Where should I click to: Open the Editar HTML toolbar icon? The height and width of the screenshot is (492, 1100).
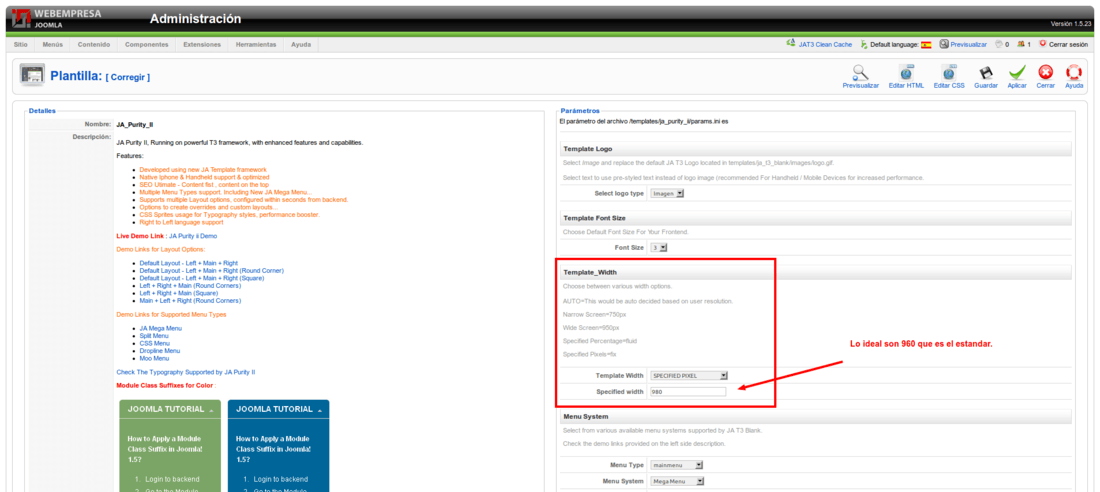point(906,72)
